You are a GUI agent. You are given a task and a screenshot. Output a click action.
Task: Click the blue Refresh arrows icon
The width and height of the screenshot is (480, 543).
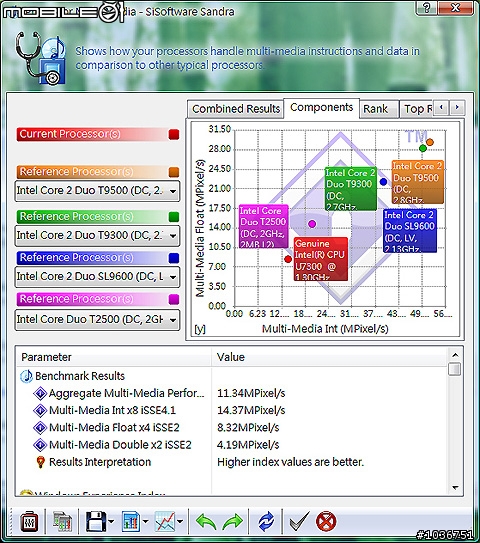click(x=266, y=522)
